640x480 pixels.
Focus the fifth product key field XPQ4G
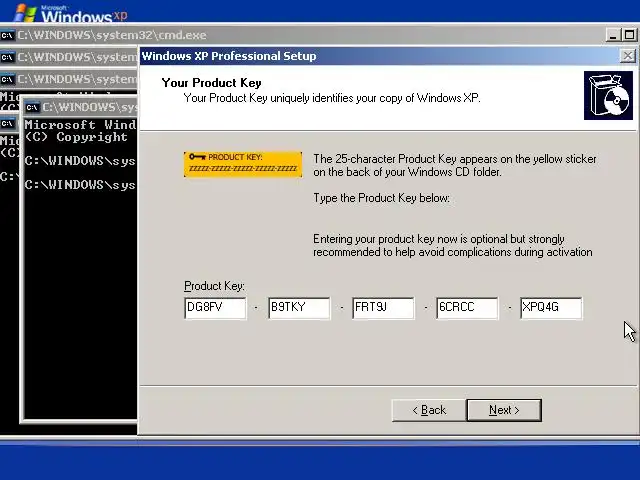point(551,308)
